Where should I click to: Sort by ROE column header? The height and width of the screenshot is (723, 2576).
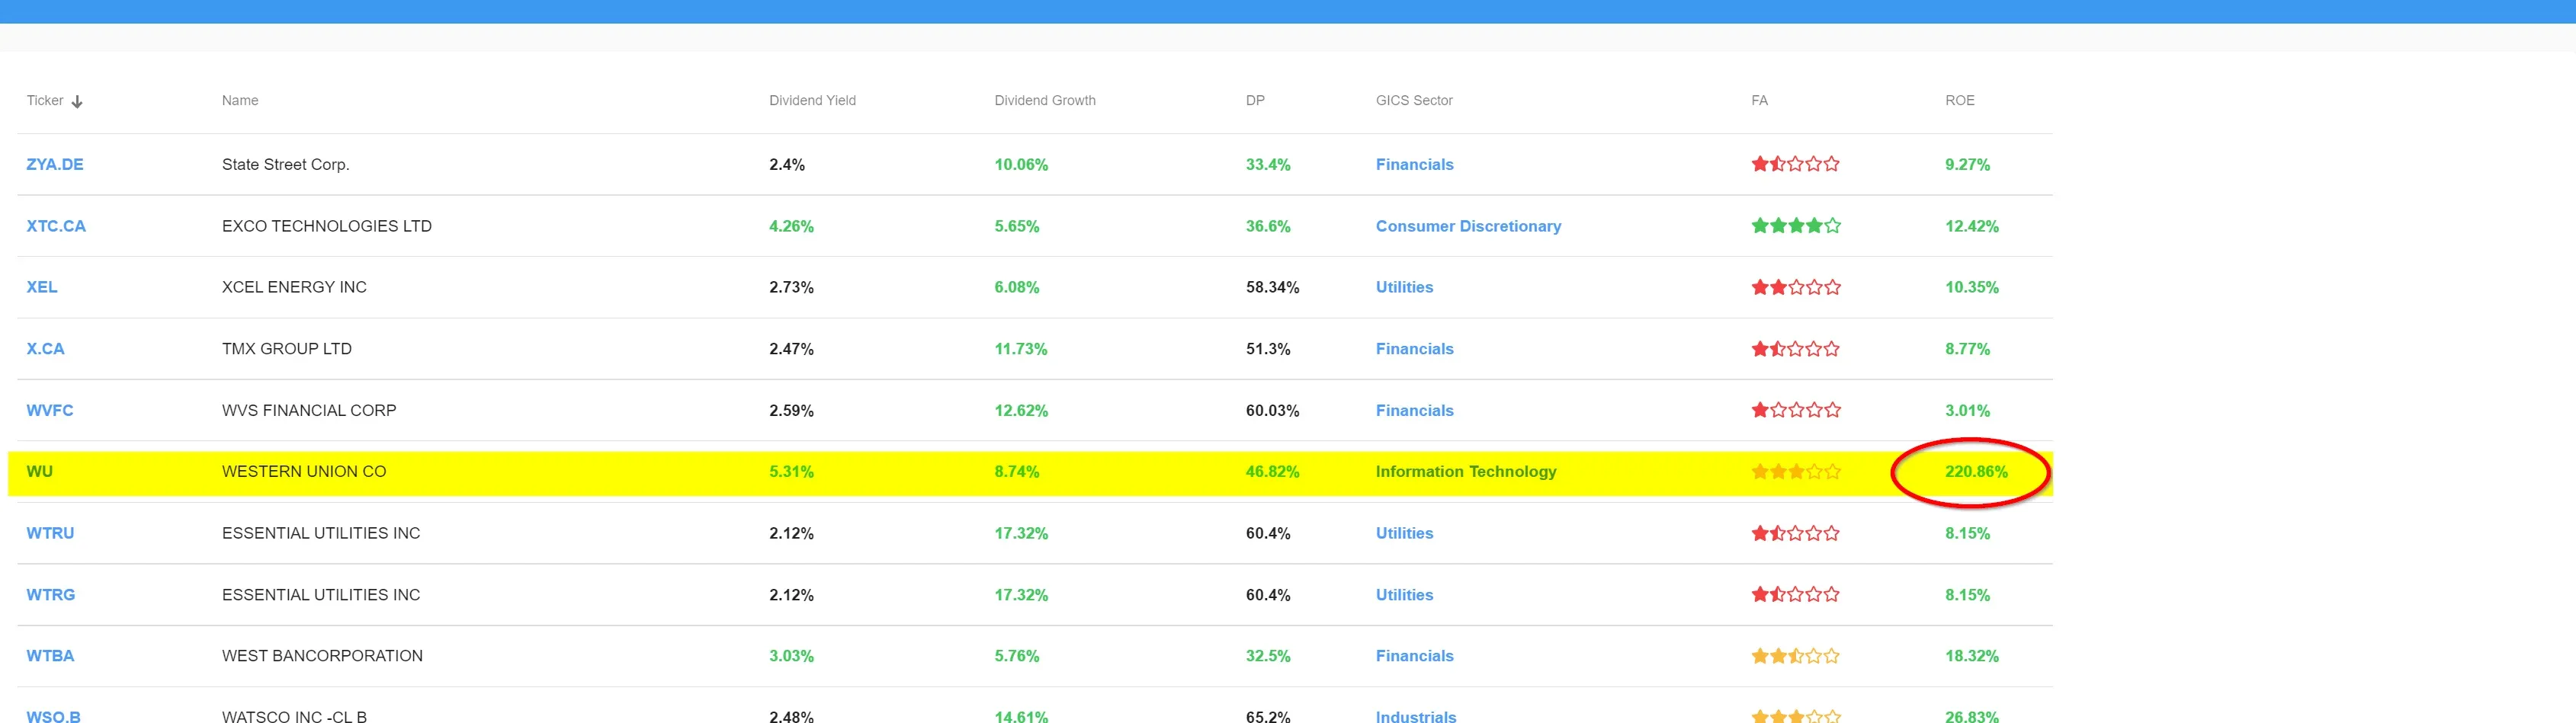(x=1959, y=100)
